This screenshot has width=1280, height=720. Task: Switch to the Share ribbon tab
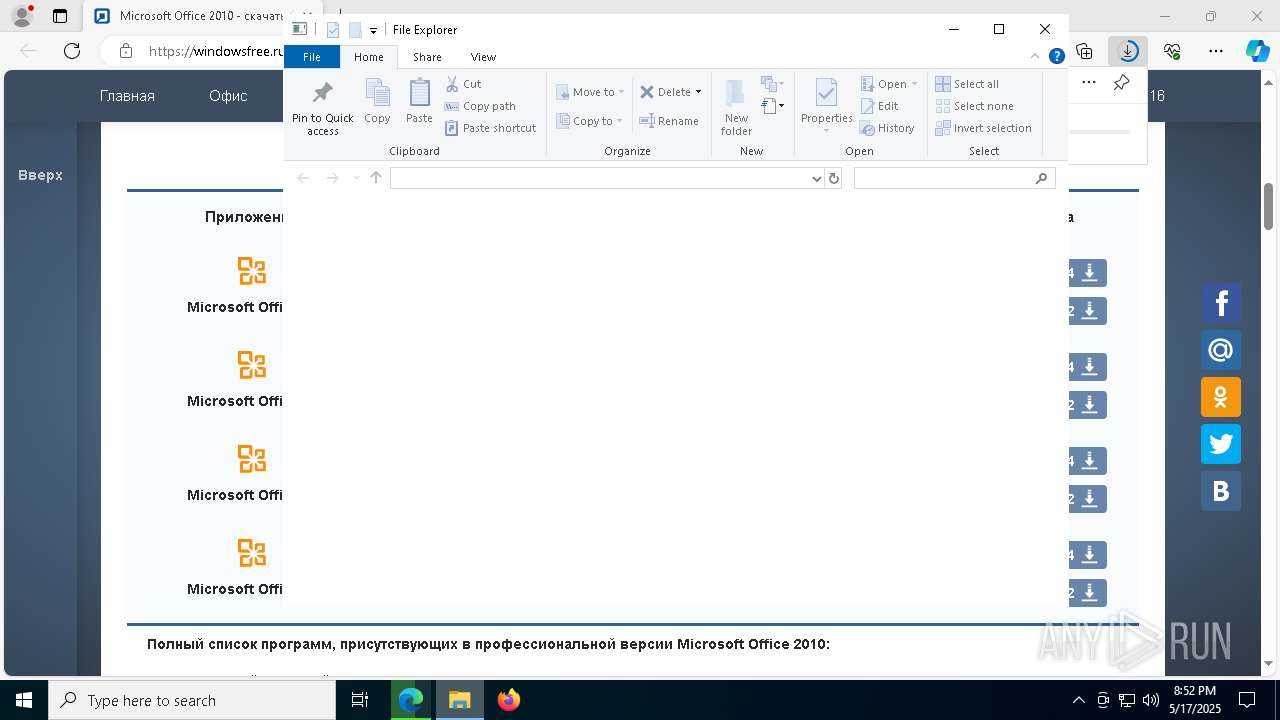tap(427, 57)
